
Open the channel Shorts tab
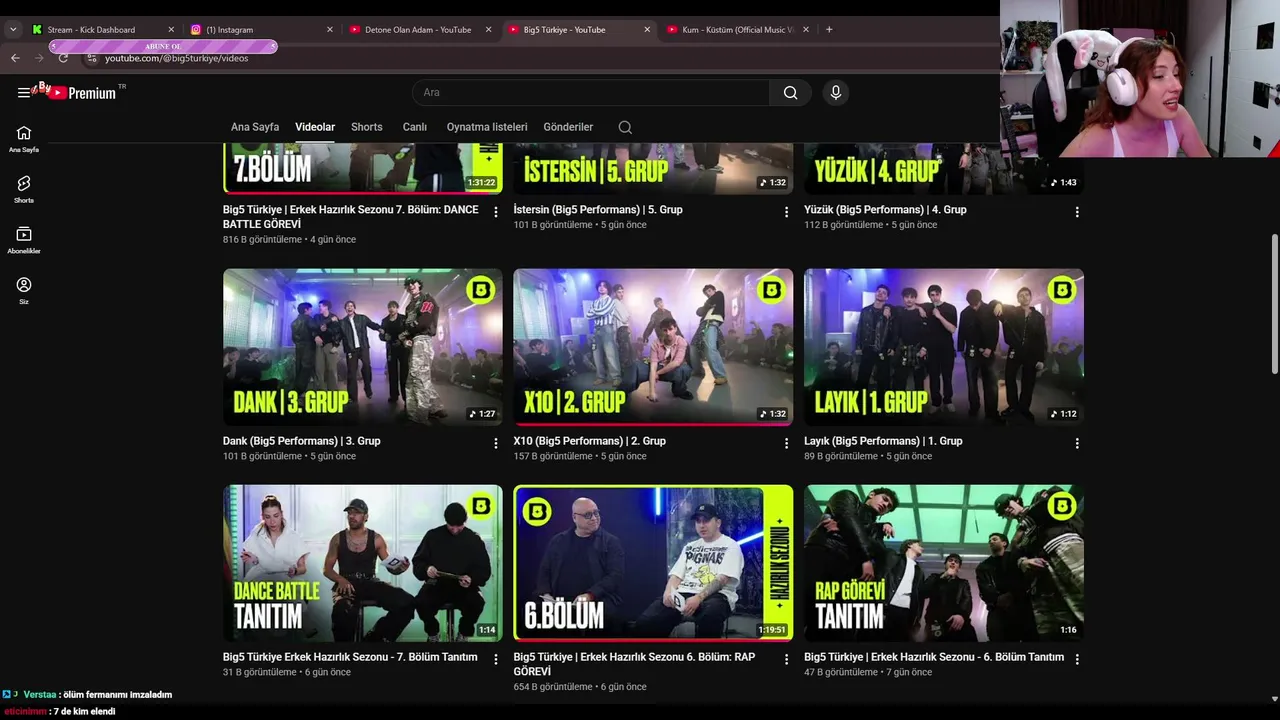367,127
